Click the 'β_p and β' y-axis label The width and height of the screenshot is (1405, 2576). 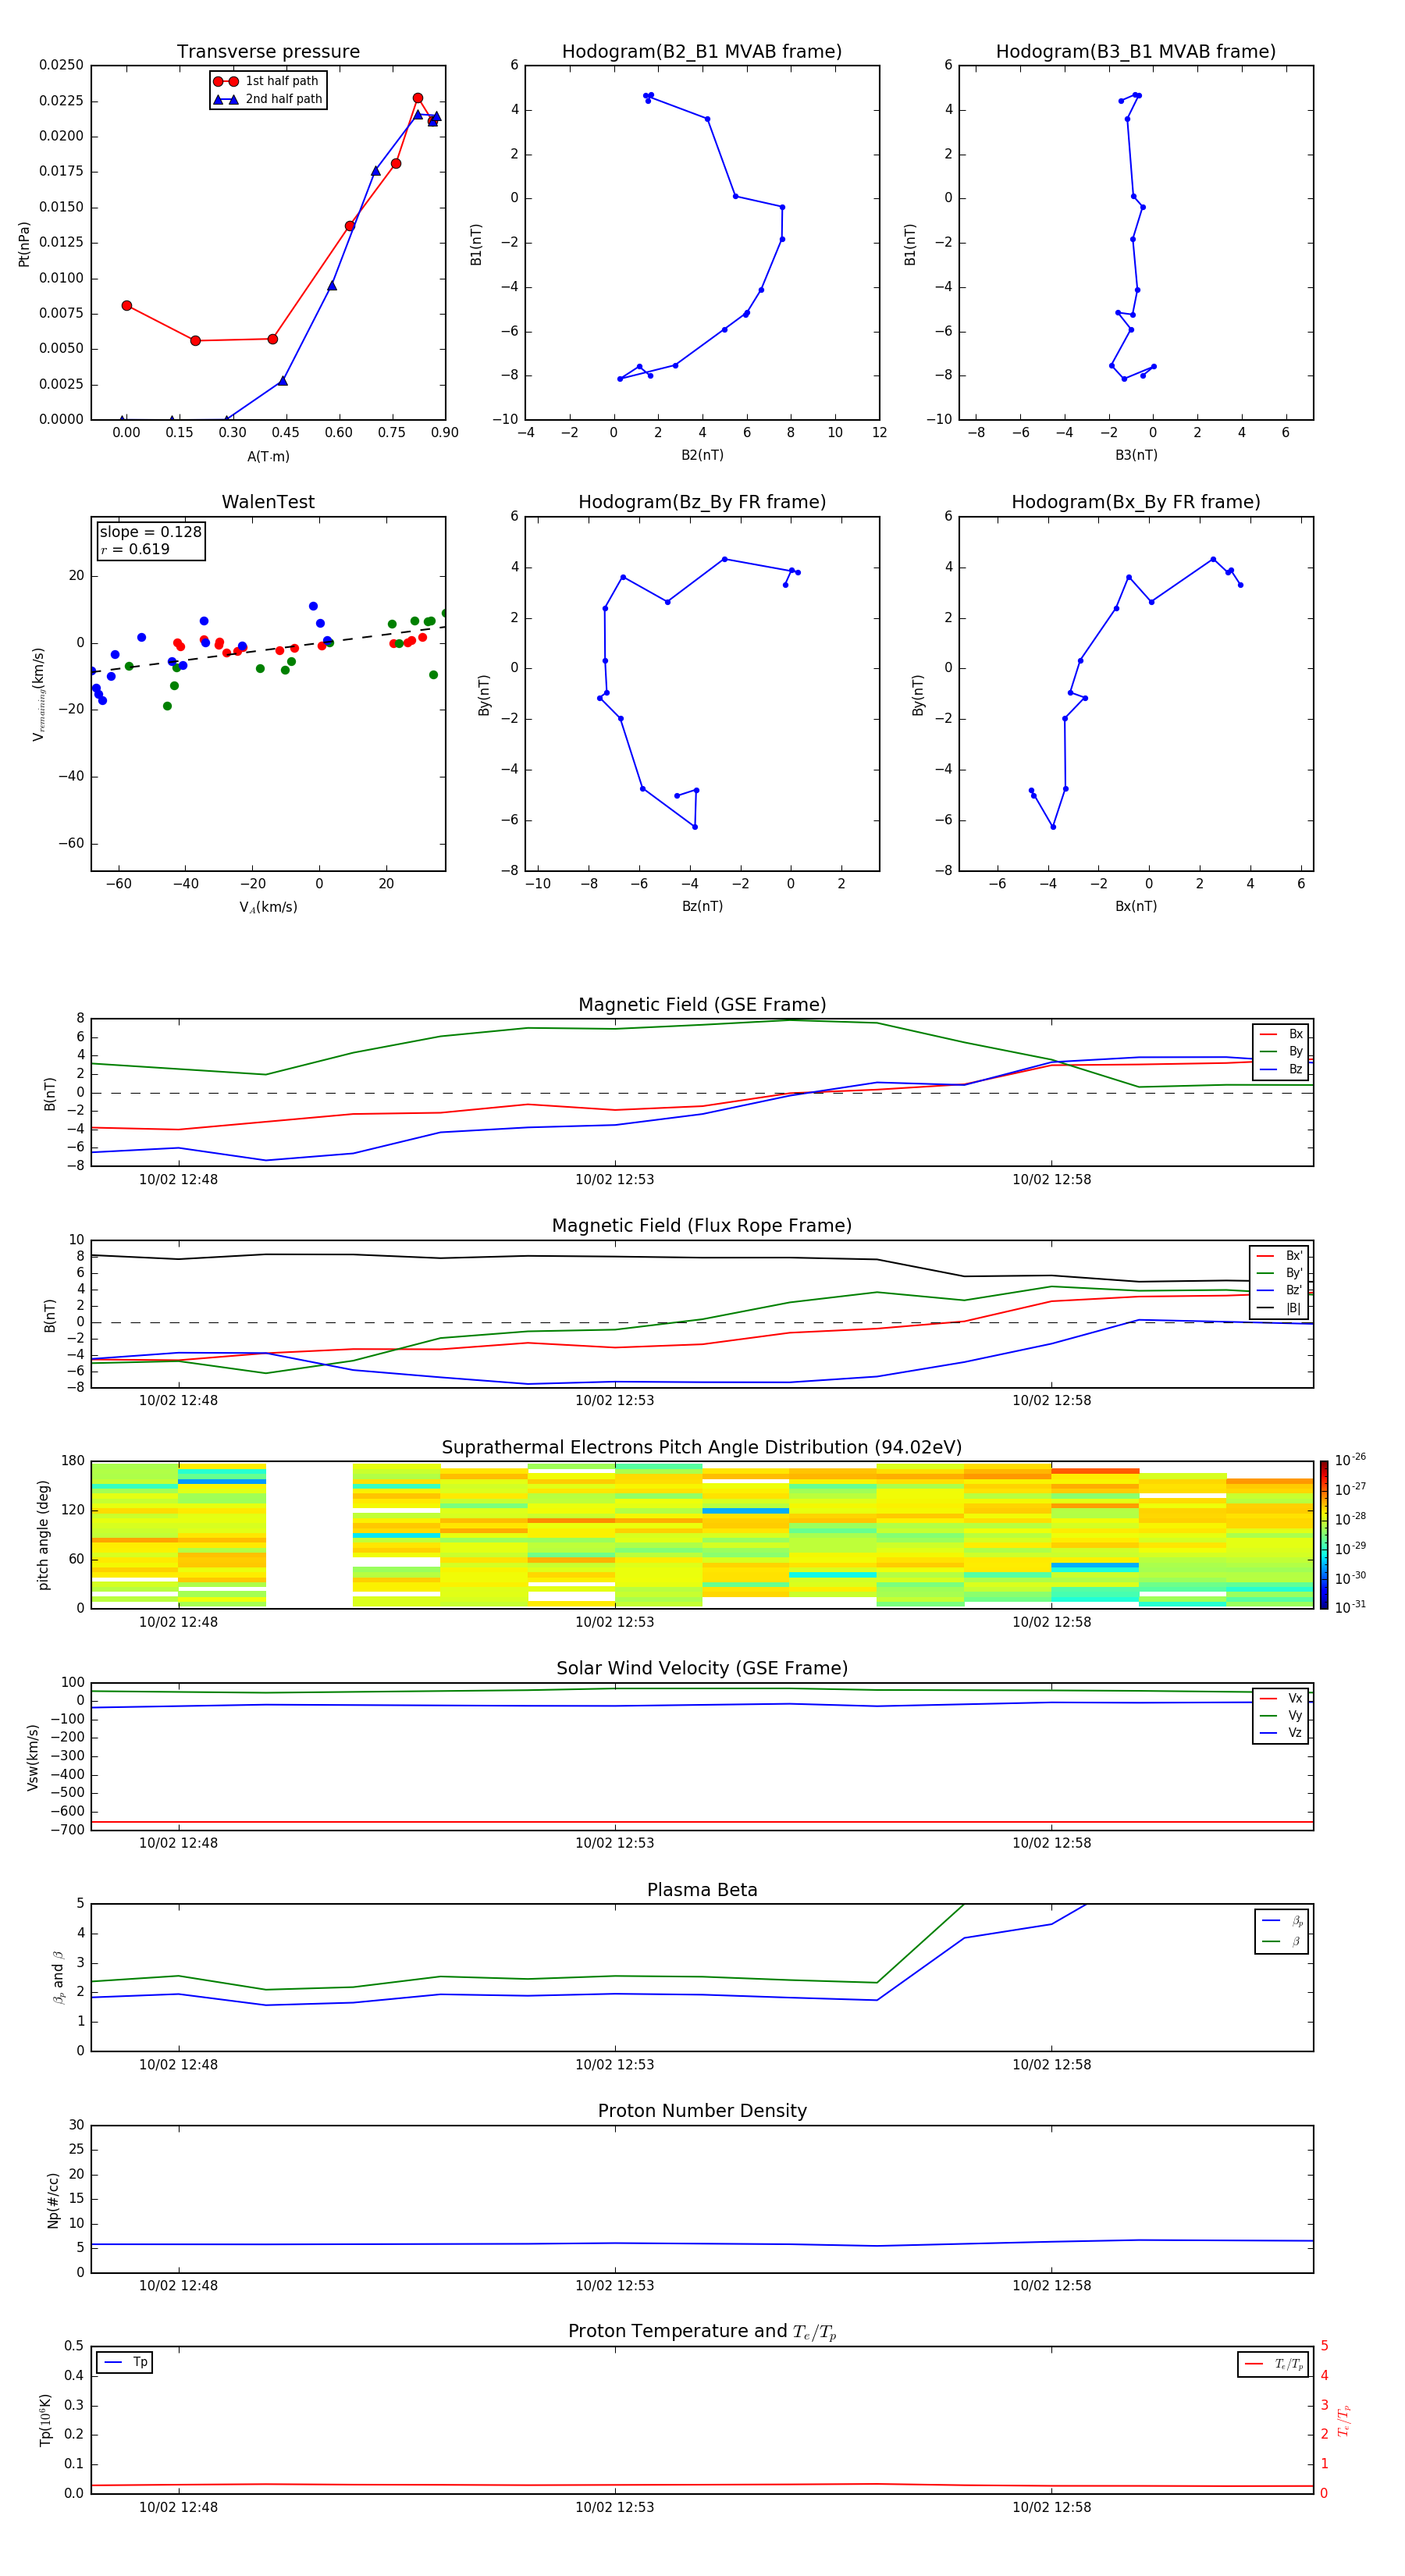pyautogui.click(x=58, y=1977)
